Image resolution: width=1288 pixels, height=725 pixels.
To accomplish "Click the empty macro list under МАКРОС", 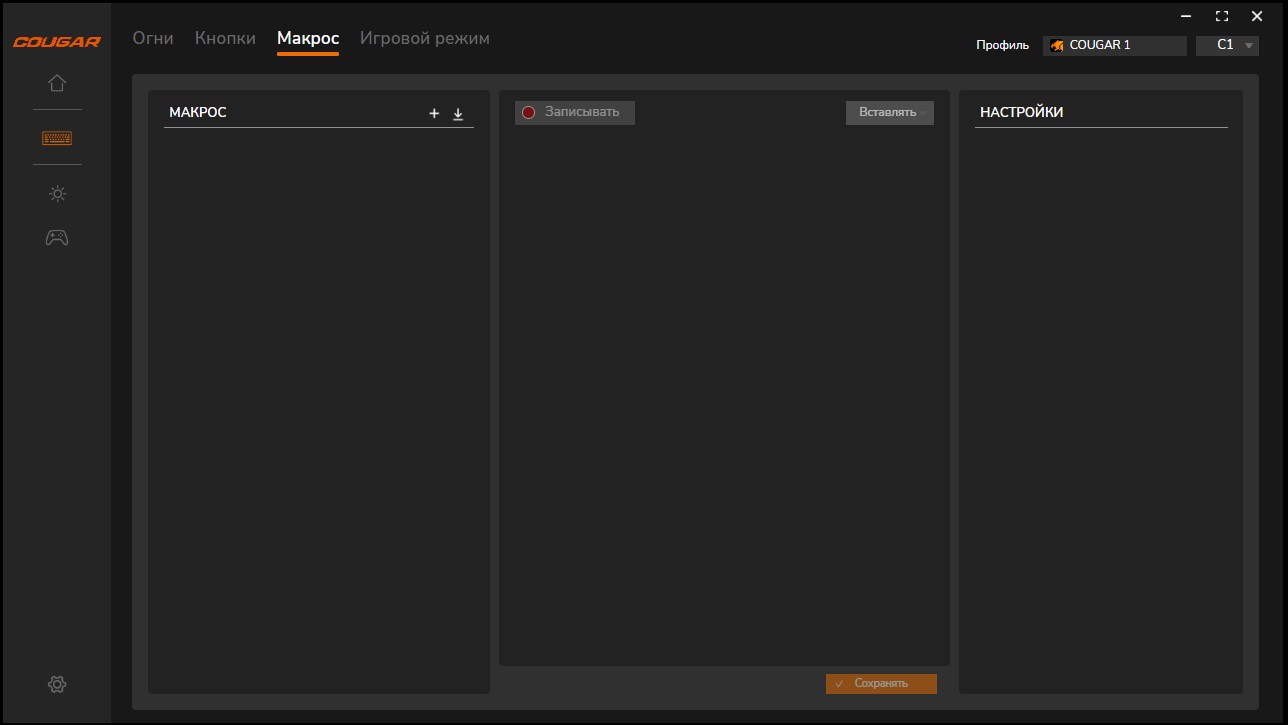I will [318, 400].
